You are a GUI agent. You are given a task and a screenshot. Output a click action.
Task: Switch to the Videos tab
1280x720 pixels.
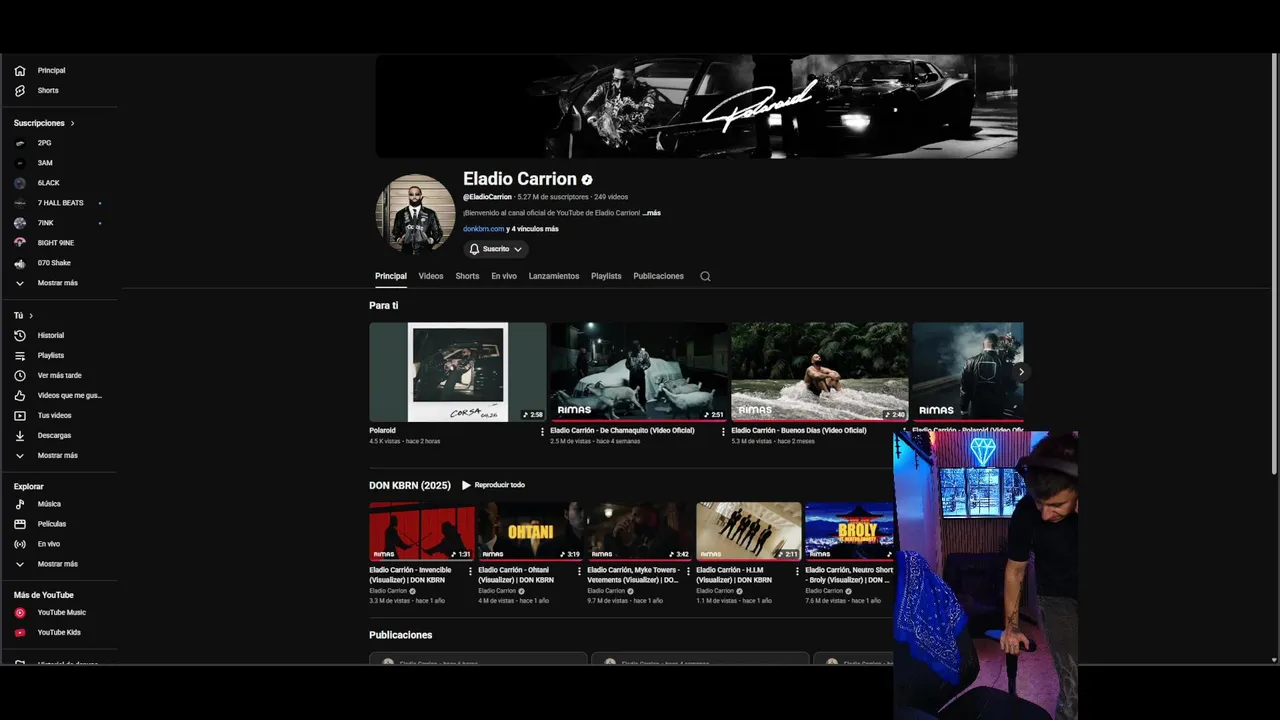point(431,276)
